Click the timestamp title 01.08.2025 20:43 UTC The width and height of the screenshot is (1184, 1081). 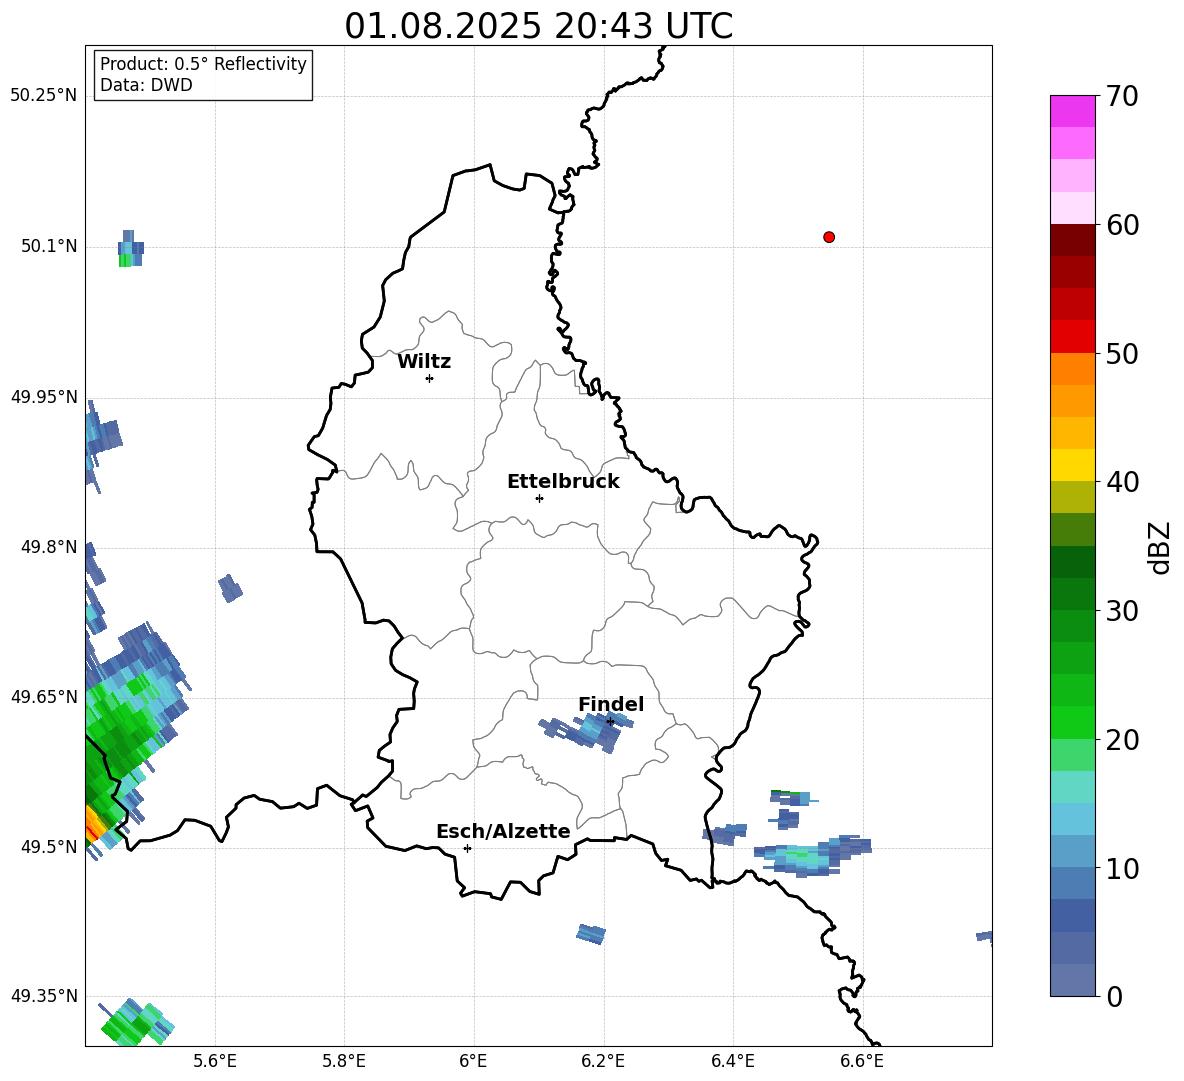click(538, 26)
